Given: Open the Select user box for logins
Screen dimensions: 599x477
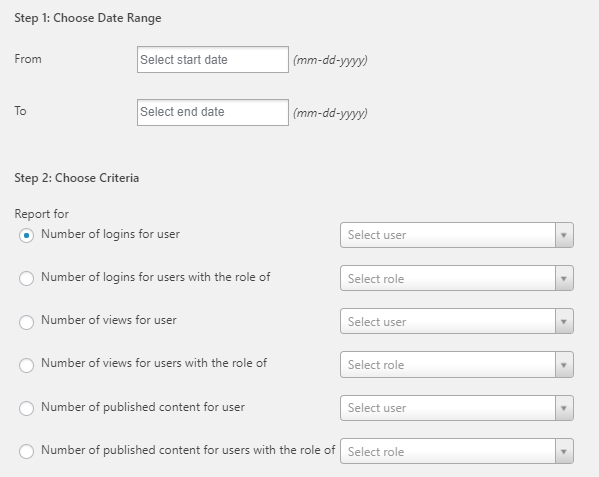Looking at the screenshot, I should (x=457, y=235).
